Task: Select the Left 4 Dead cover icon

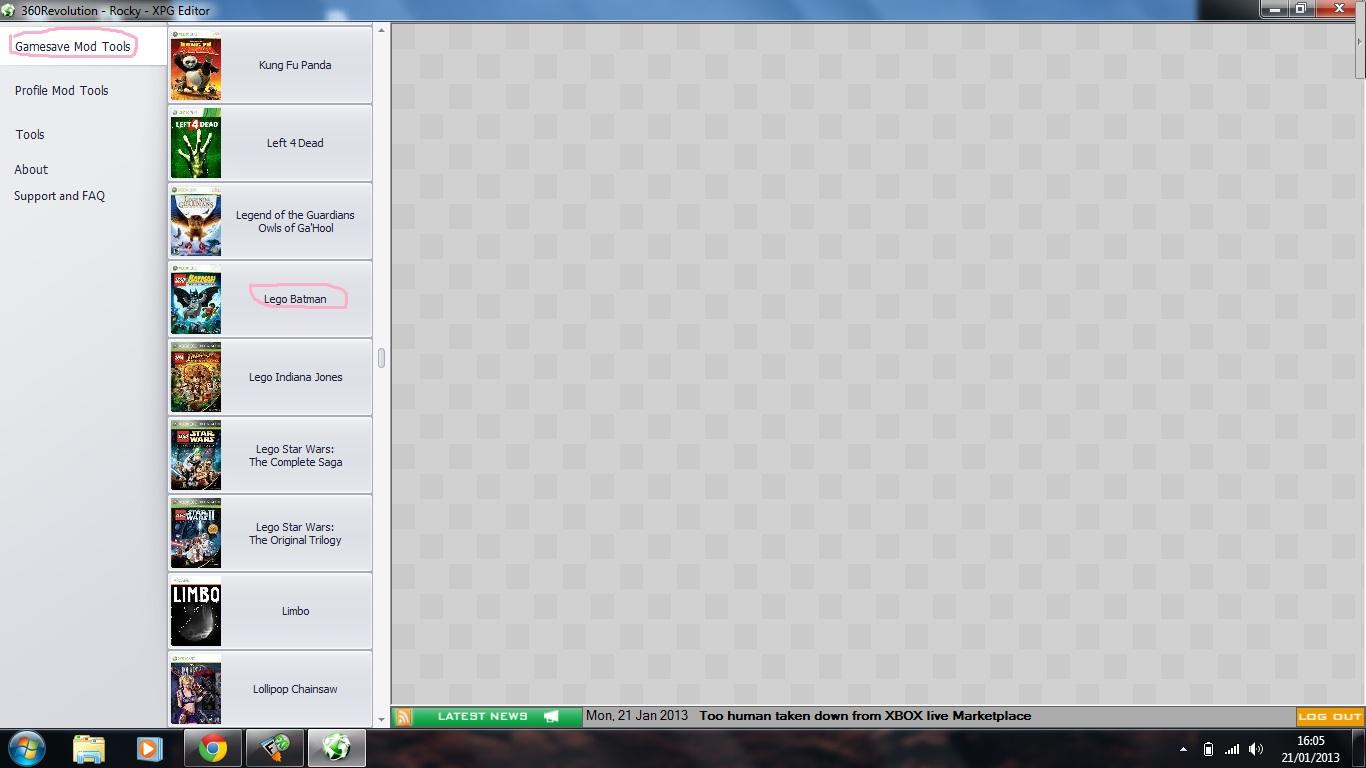Action: (195, 143)
